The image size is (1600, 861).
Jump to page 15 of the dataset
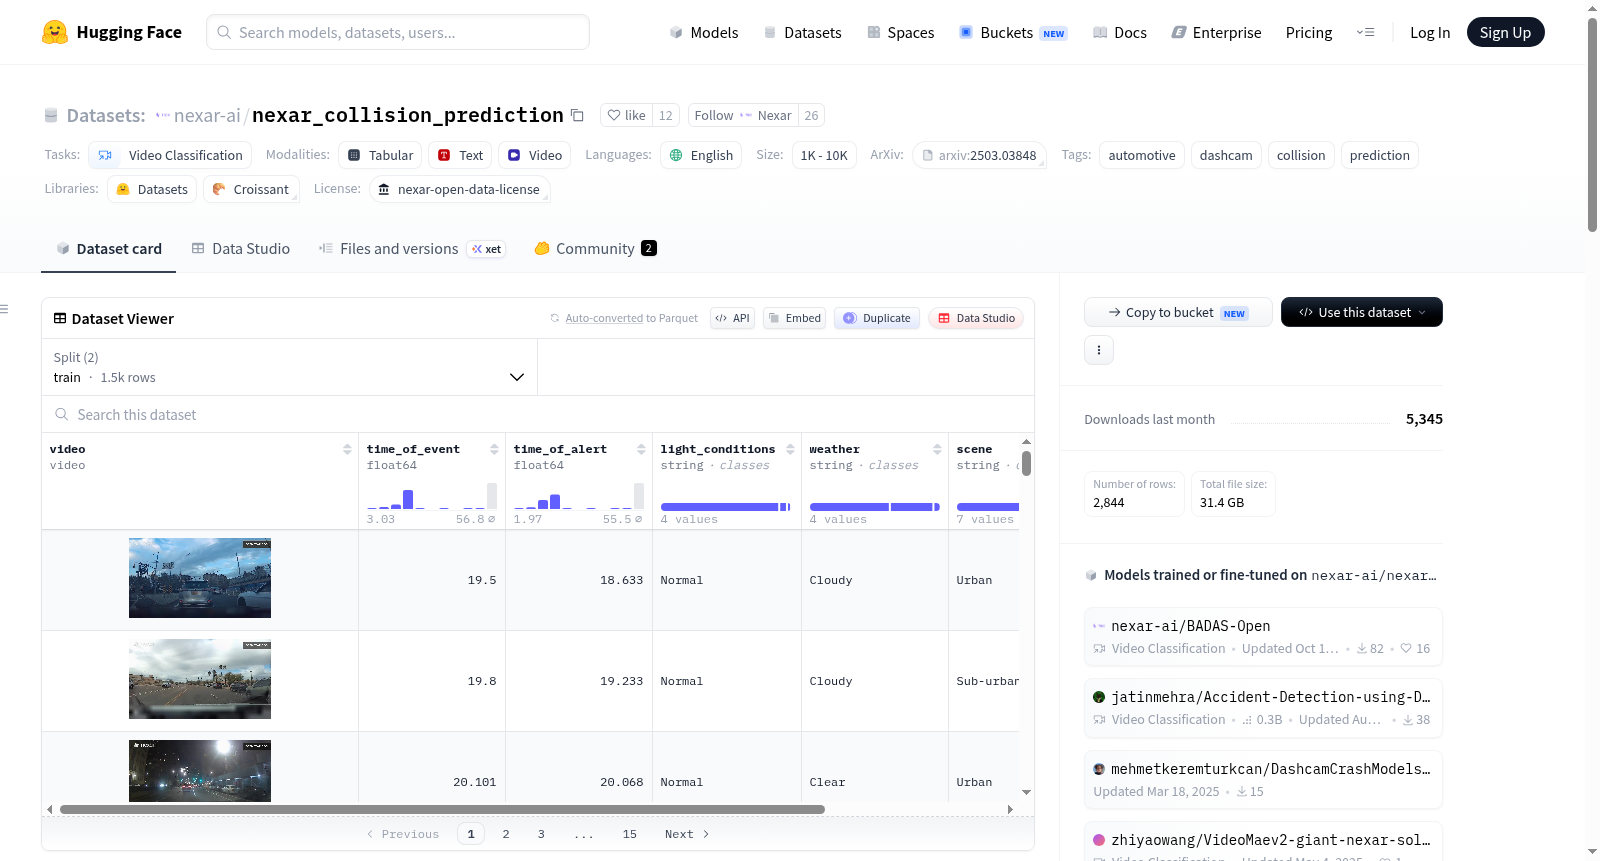tap(630, 834)
